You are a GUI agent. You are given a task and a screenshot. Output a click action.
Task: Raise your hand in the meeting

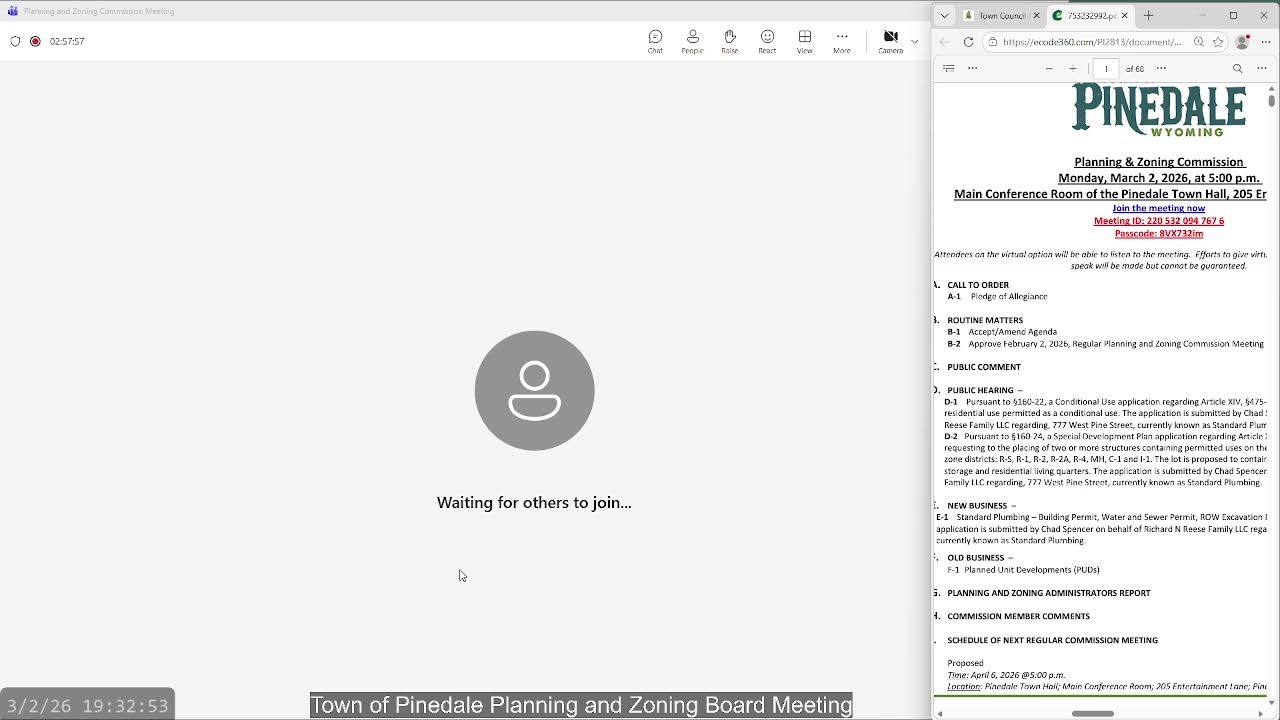point(730,41)
